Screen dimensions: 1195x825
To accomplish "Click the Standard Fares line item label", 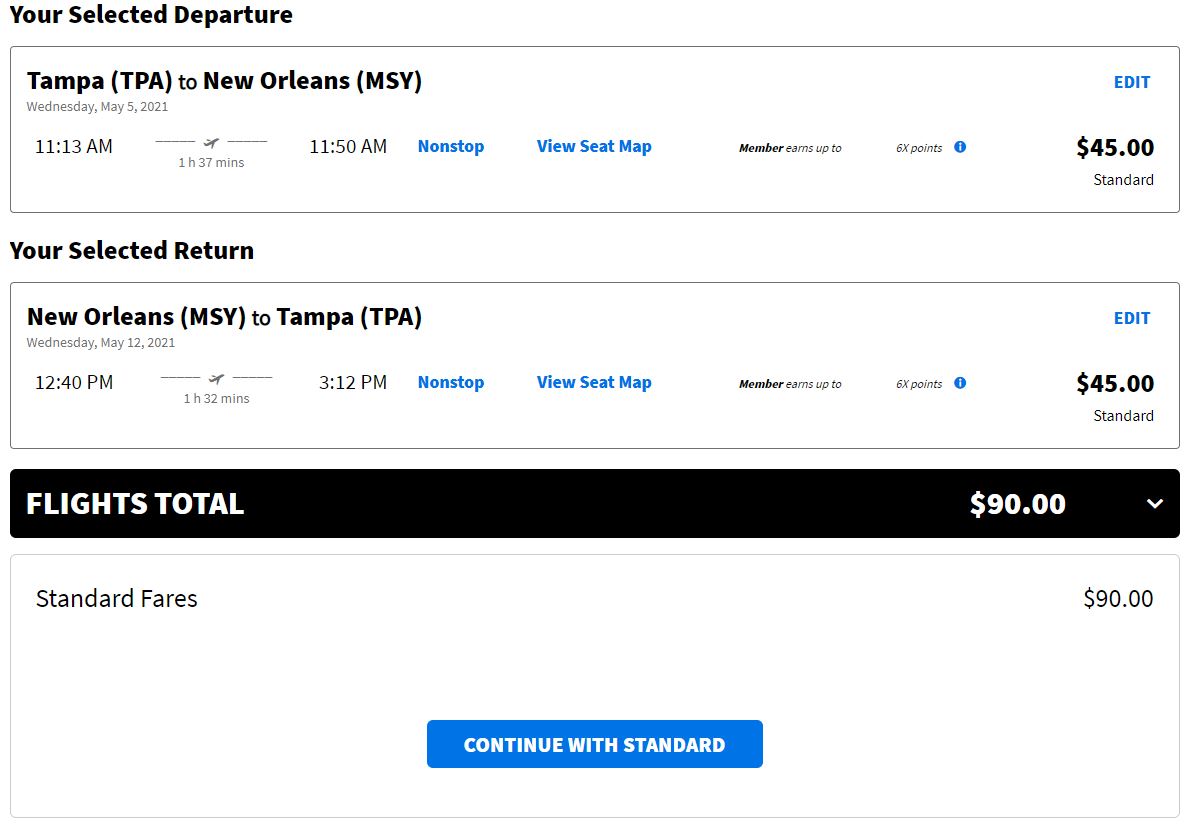I will click(x=117, y=599).
